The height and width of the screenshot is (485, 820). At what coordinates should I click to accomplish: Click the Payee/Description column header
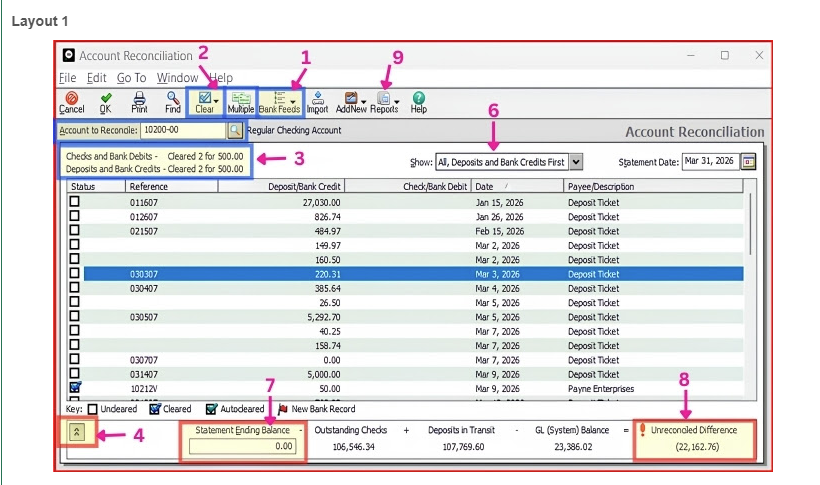[653, 186]
